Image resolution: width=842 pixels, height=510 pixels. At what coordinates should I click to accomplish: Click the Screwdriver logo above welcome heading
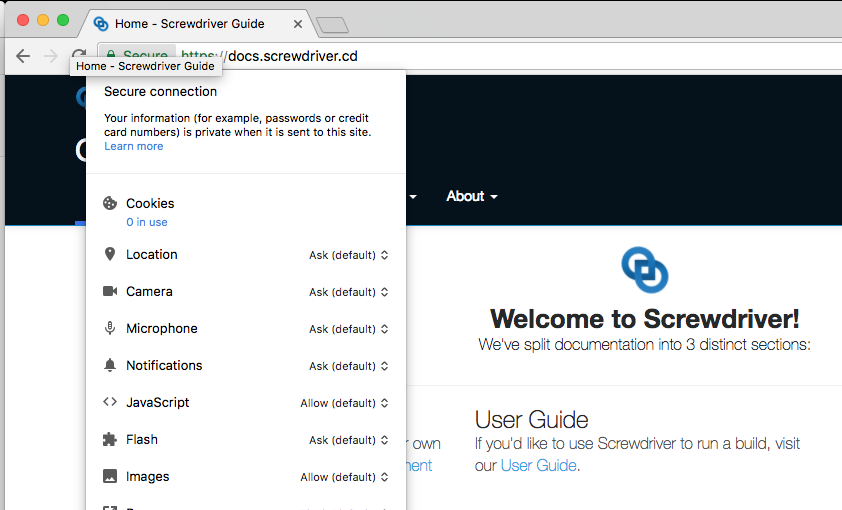tap(645, 270)
